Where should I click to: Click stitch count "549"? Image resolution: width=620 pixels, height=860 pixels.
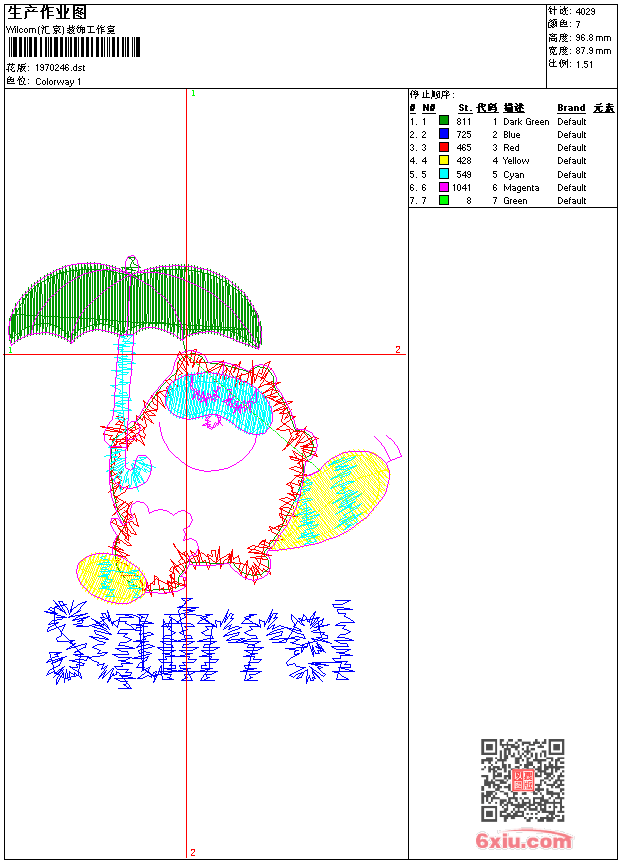[464, 174]
